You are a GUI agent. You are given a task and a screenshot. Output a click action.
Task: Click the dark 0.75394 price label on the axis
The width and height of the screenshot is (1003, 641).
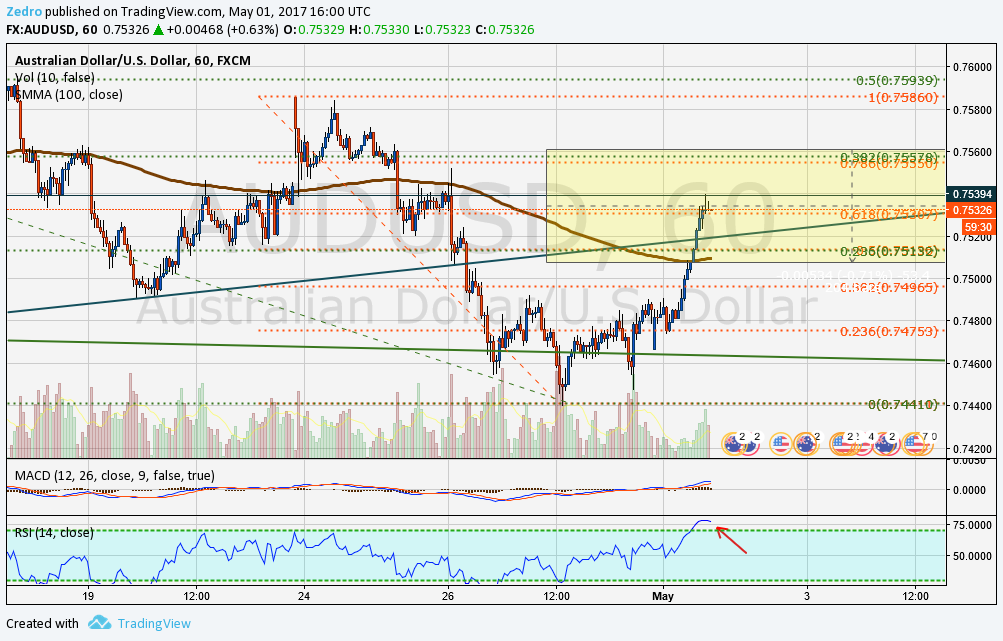click(971, 194)
